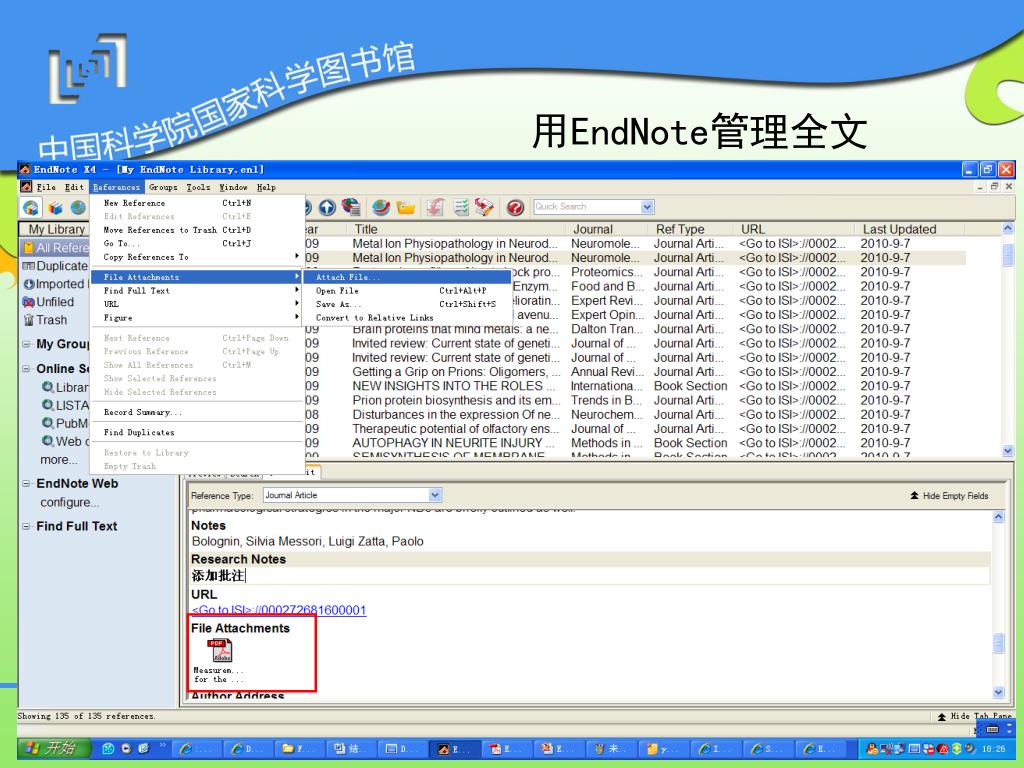Open the Tools menu
Image resolution: width=1024 pixels, height=768 pixels.
point(198,187)
